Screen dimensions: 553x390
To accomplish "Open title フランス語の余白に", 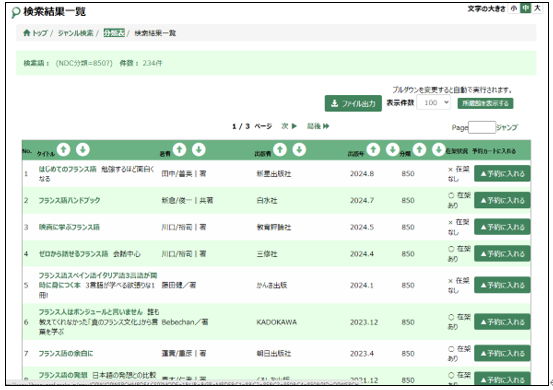I will 66,353.
